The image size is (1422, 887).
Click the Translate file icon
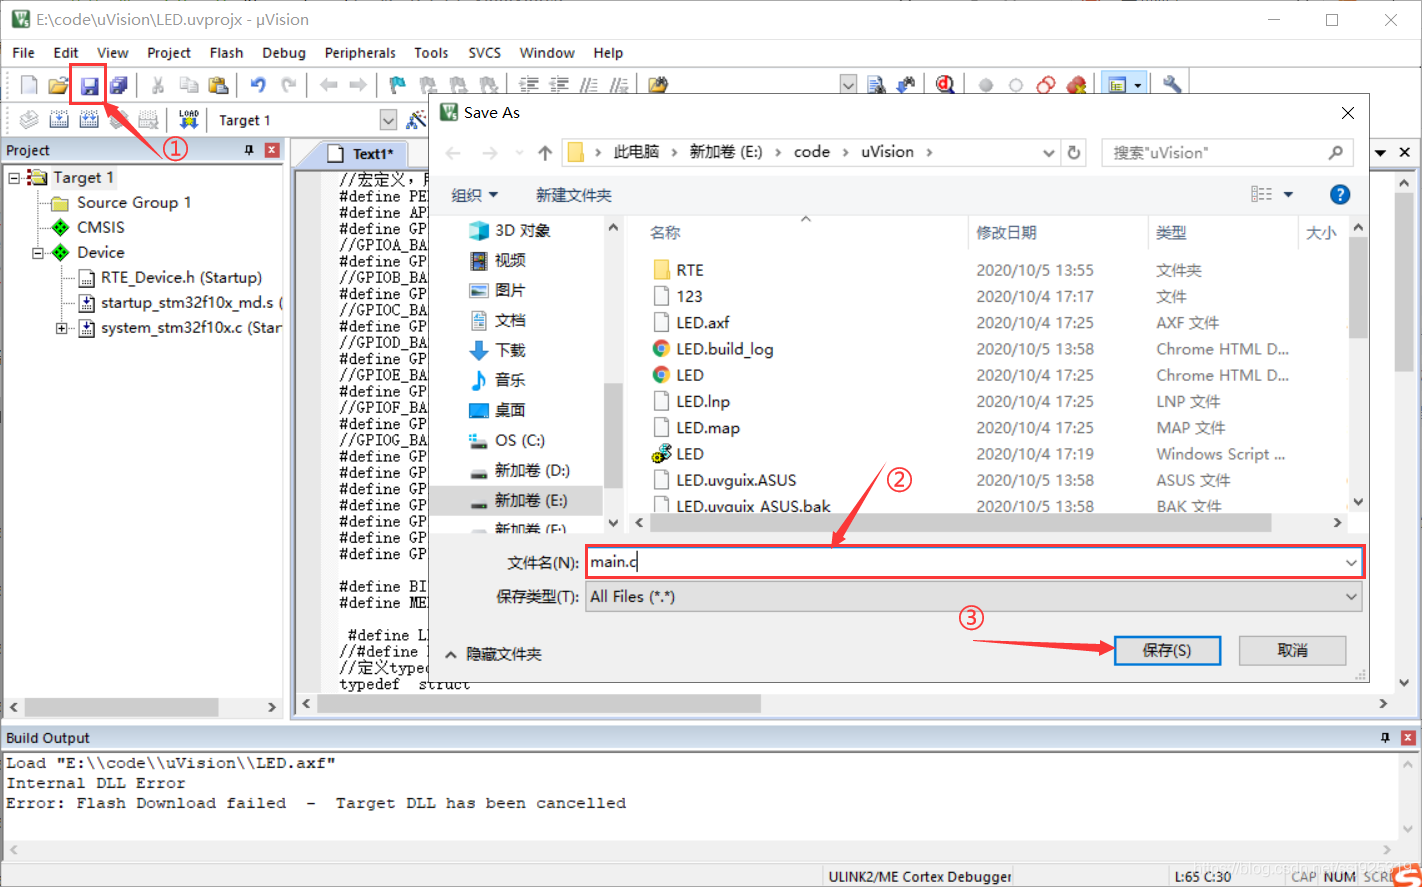pos(29,120)
